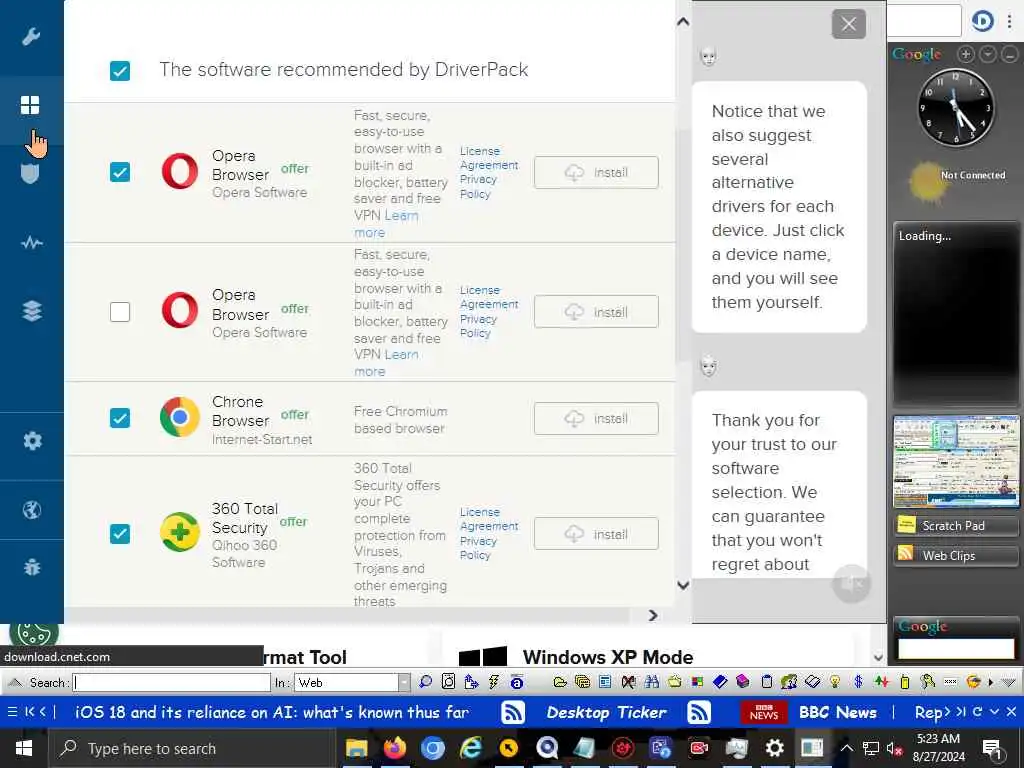The width and height of the screenshot is (1024, 768).
Task: Click the globe language icon in sidebar
Action: click(32, 510)
